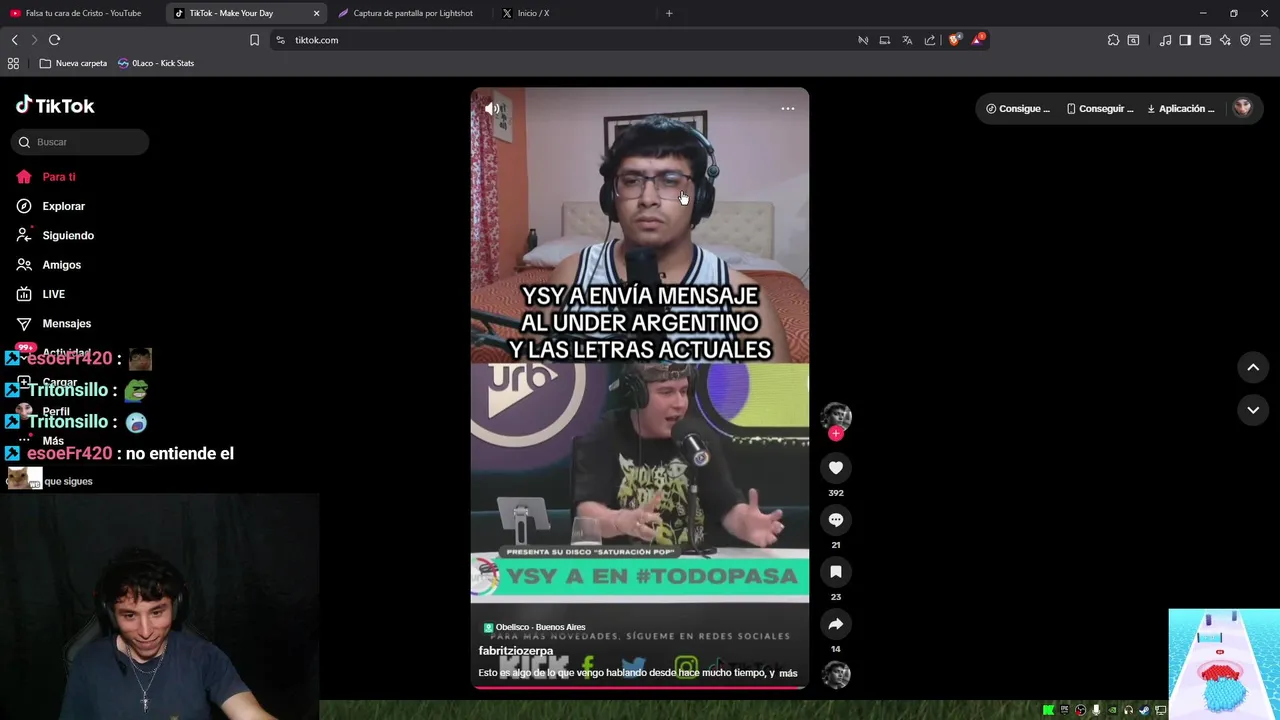Open the sound disc thumbnail below share
This screenshot has width=1280, height=720.
point(836,675)
